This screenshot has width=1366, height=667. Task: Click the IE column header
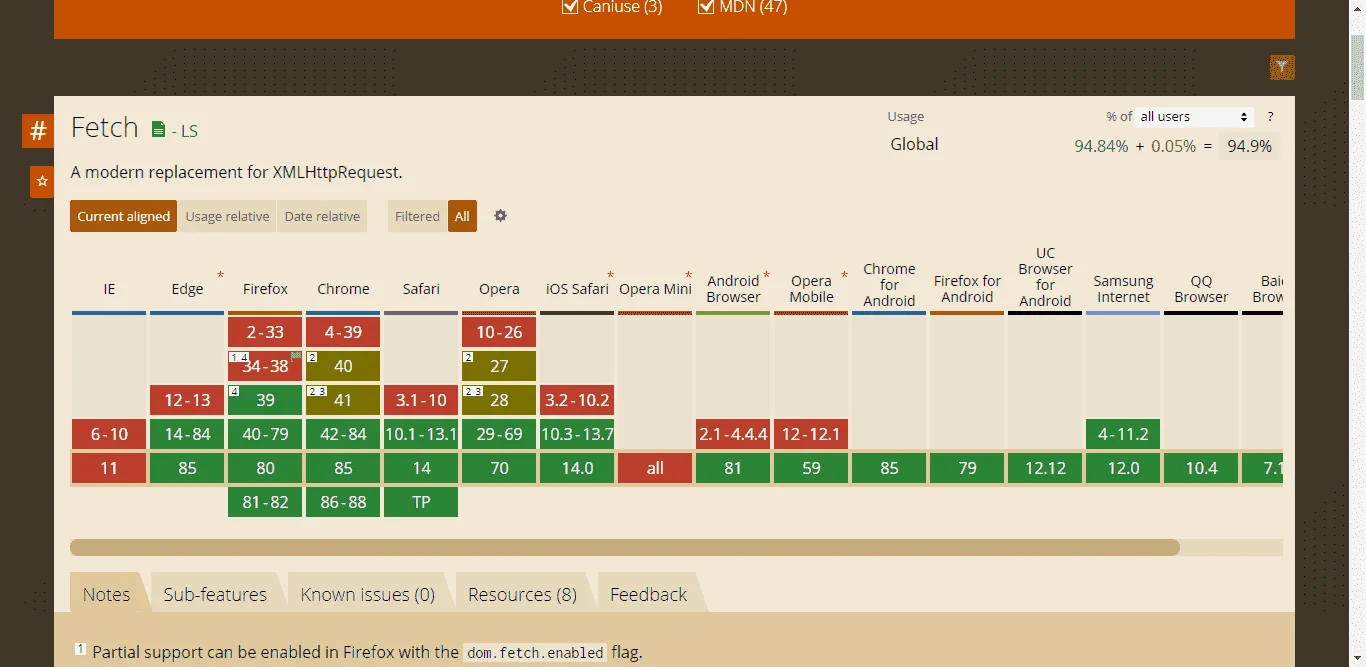tap(109, 289)
